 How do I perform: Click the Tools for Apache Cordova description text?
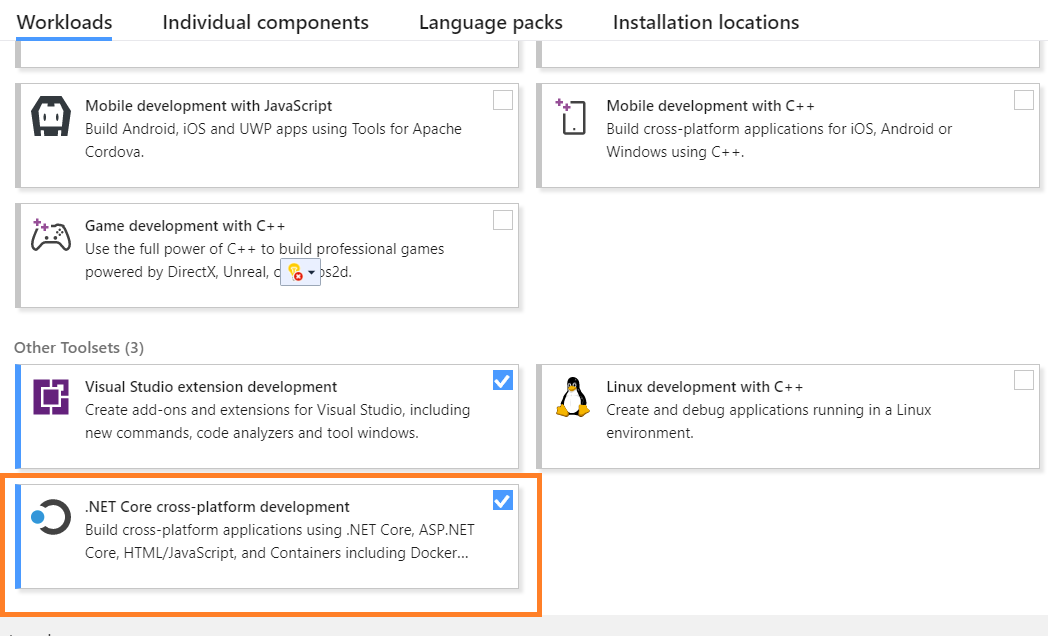tap(273, 140)
